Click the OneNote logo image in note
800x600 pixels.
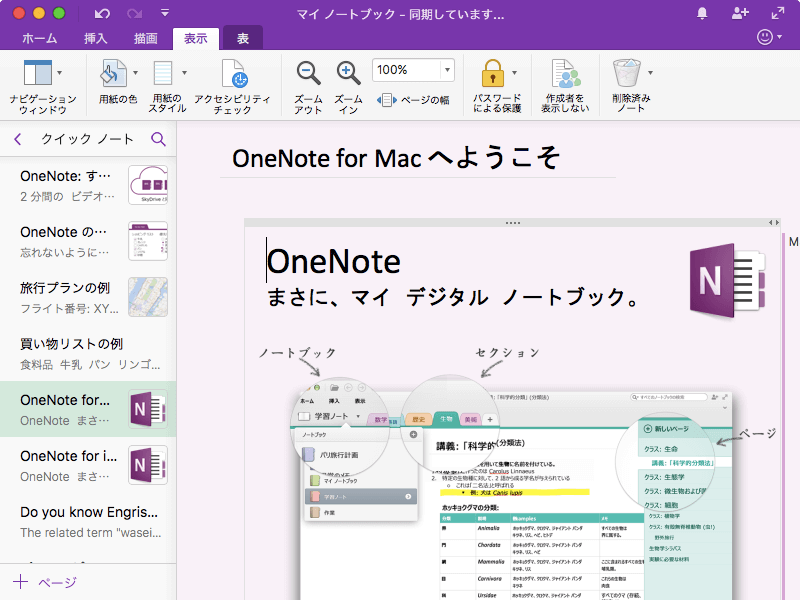pos(728,280)
